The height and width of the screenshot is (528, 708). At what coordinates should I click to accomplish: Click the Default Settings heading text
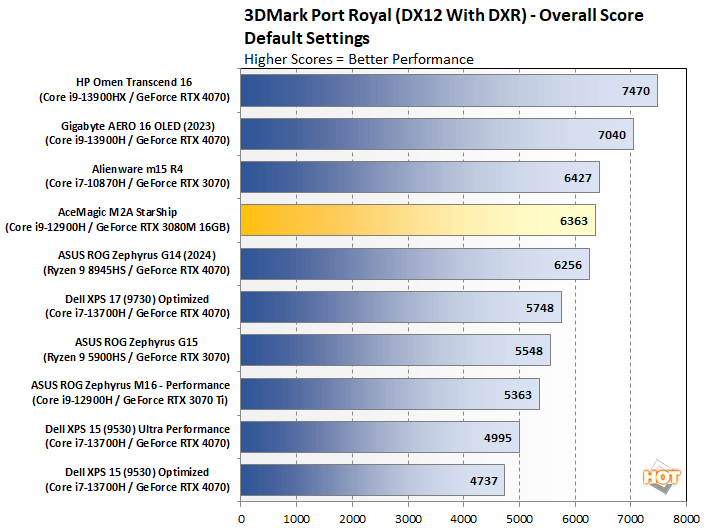307,38
